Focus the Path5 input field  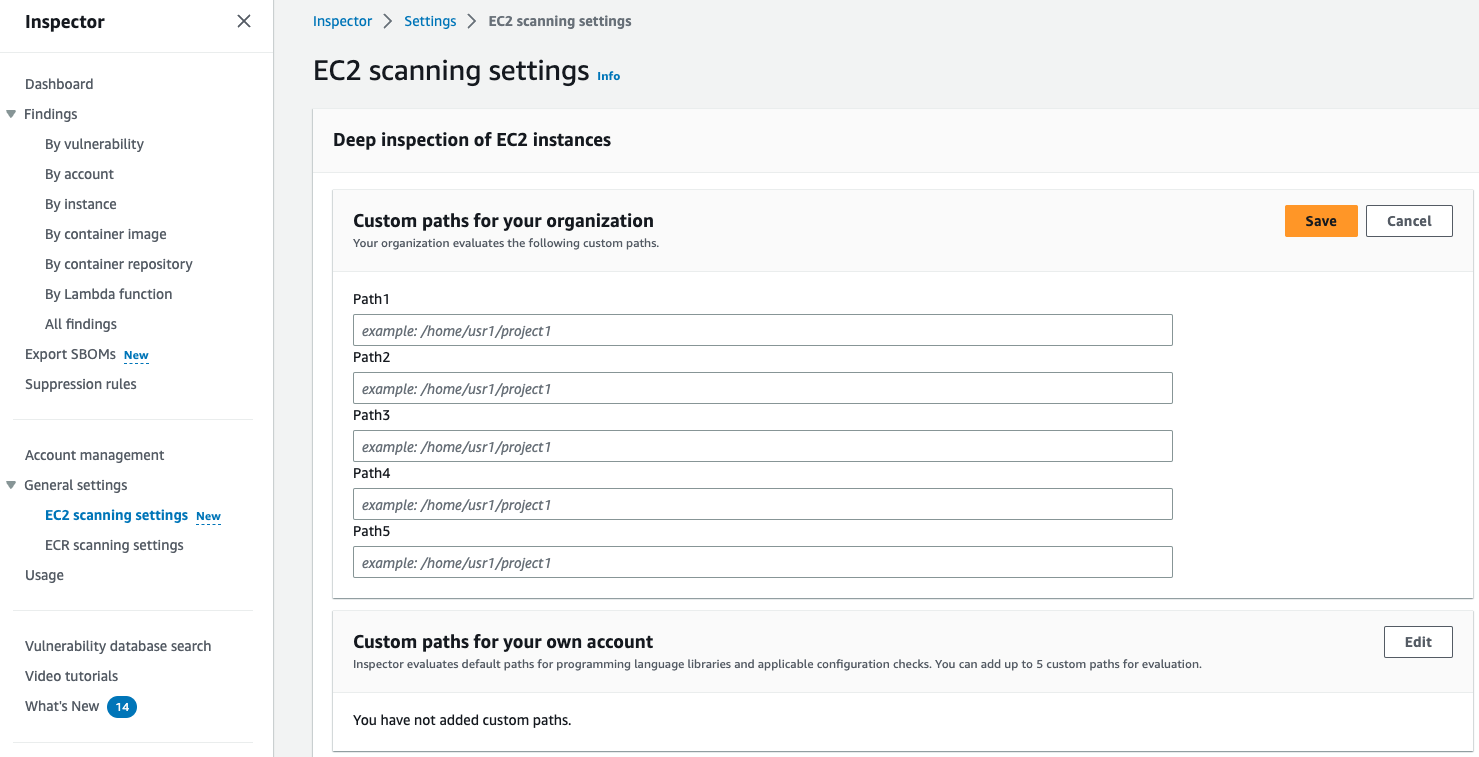click(x=763, y=562)
